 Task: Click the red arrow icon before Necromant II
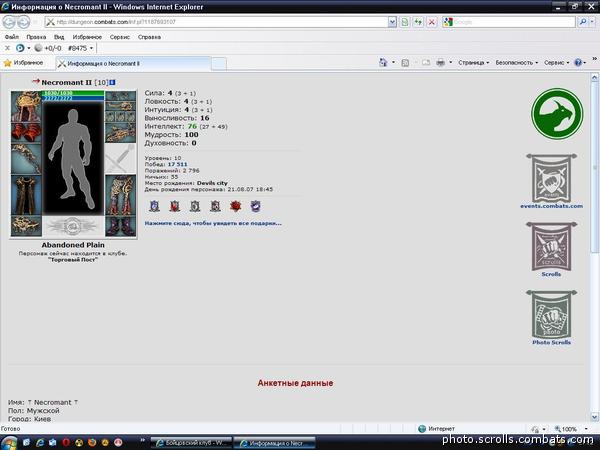tap(36, 82)
